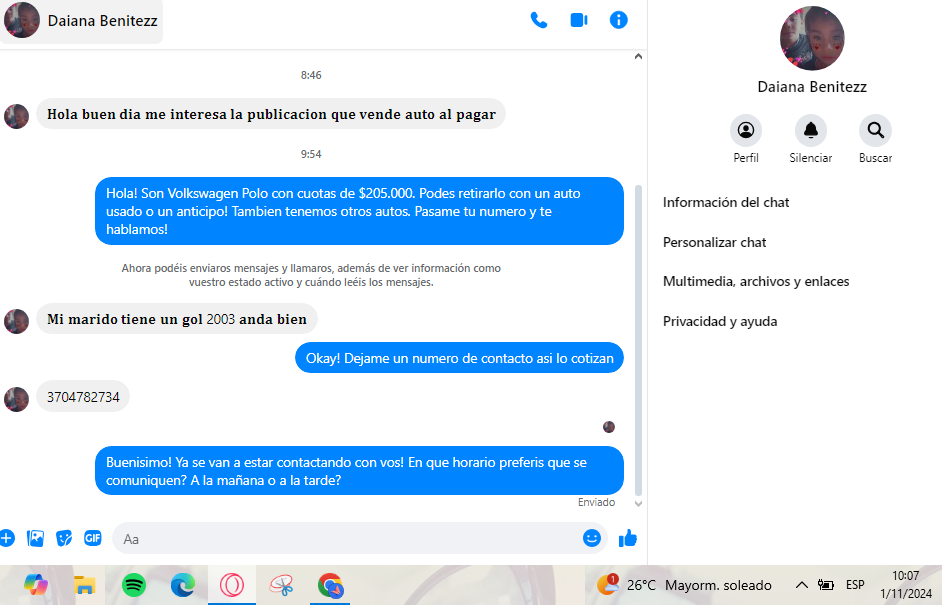
Task: Open Spotify from the taskbar
Action: 134,585
